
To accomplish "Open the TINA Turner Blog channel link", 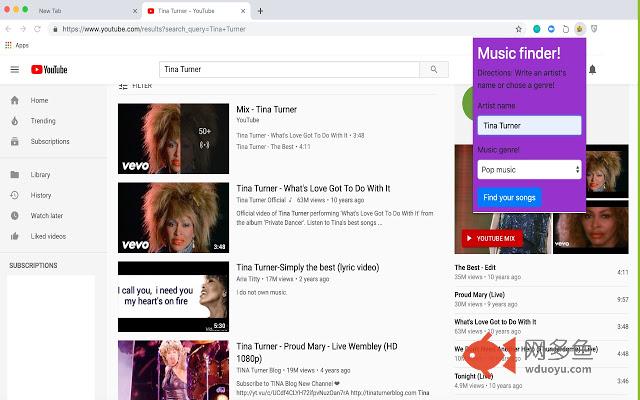I will point(259,371).
